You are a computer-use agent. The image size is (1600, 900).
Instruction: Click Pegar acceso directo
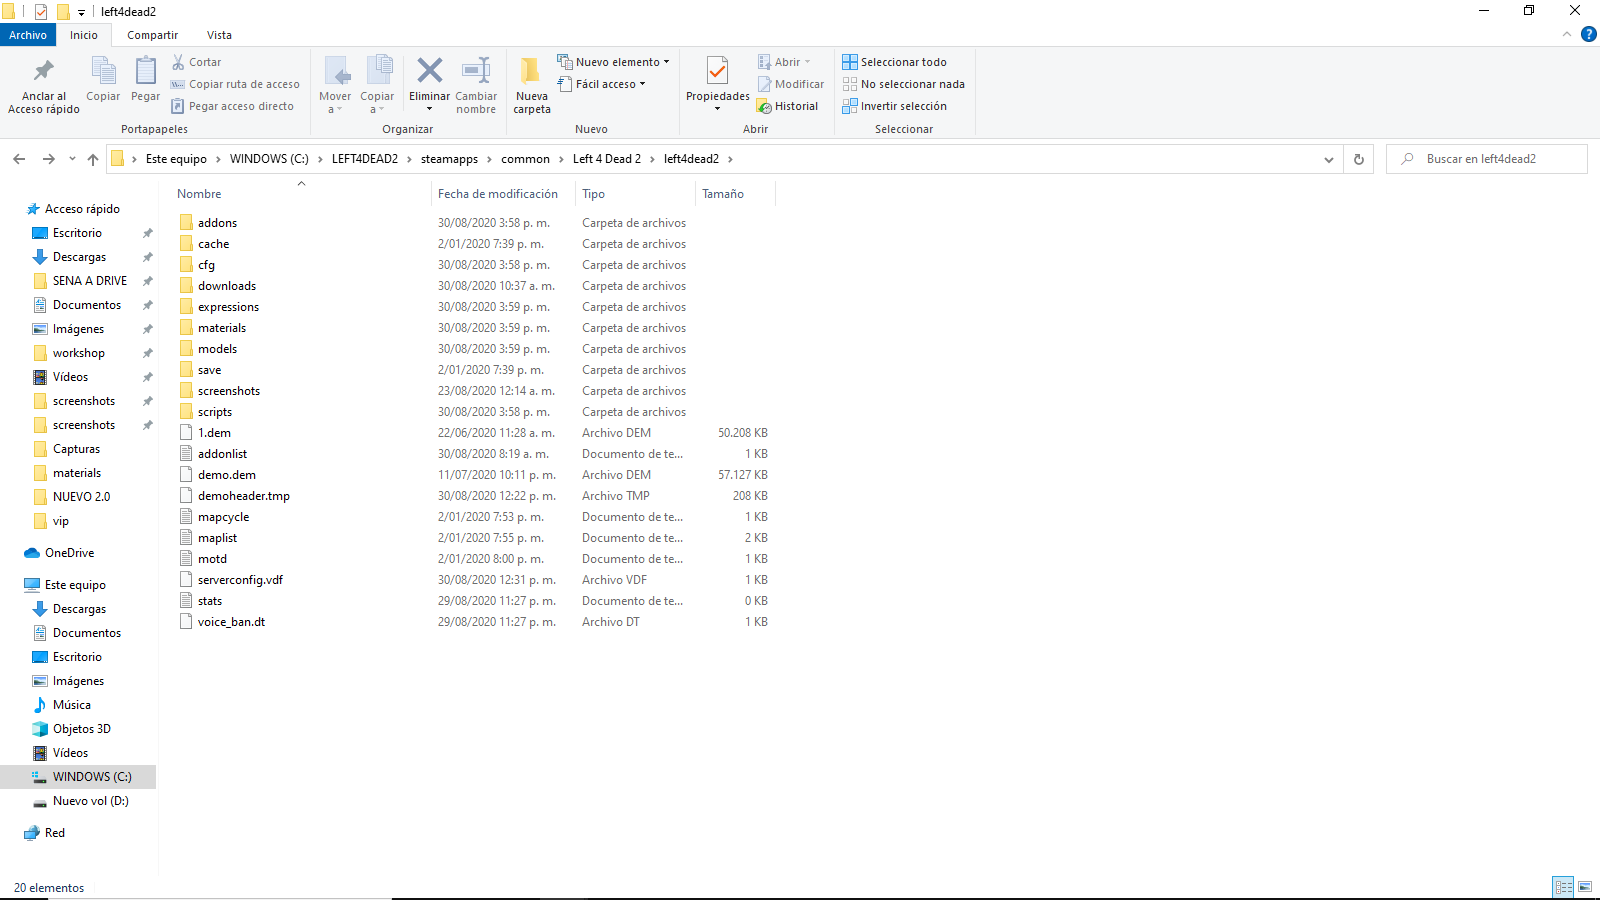point(232,106)
